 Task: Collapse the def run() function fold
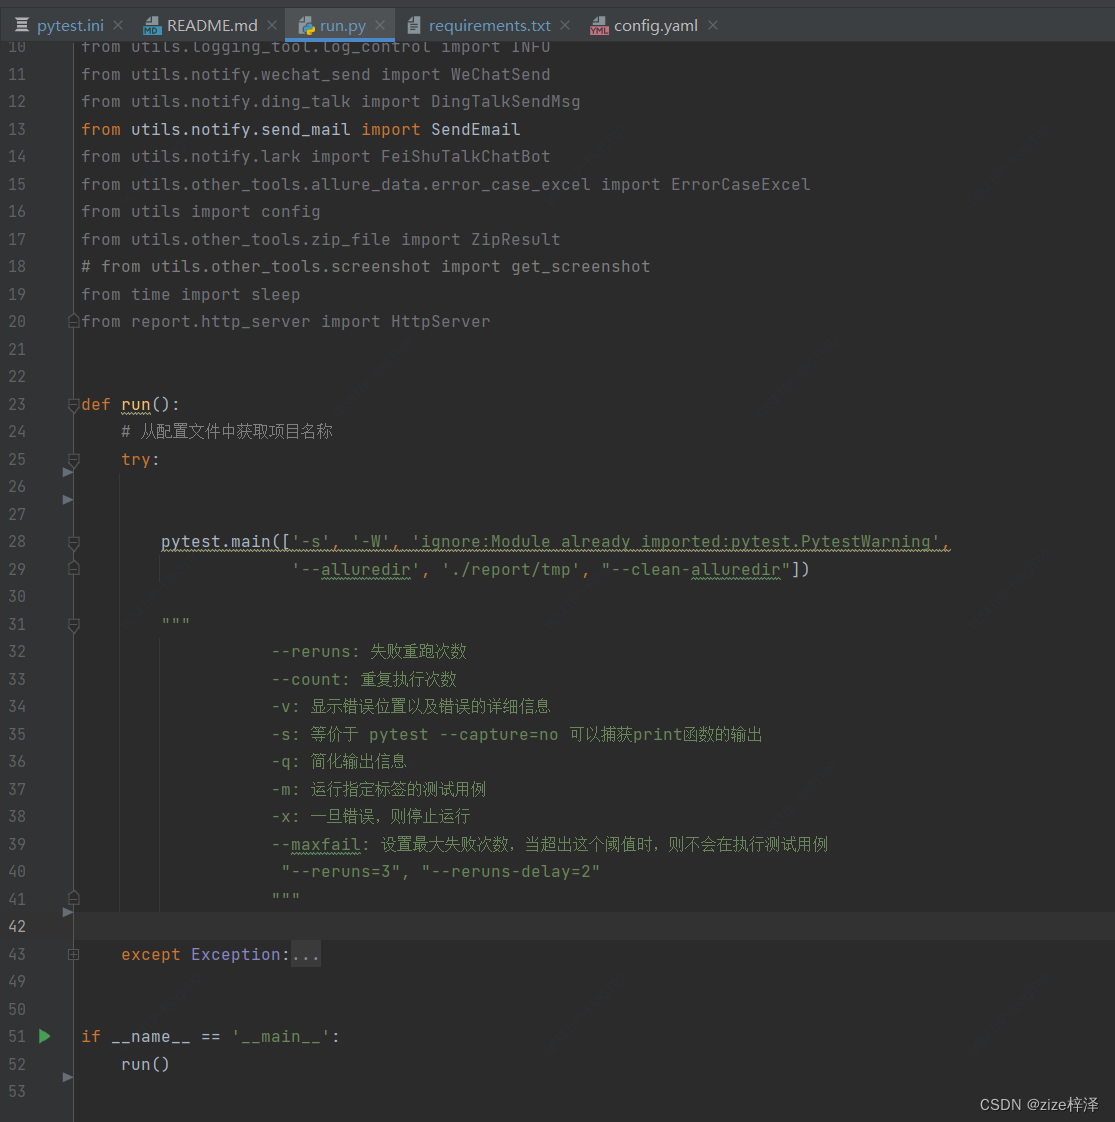pyautogui.click(x=73, y=405)
